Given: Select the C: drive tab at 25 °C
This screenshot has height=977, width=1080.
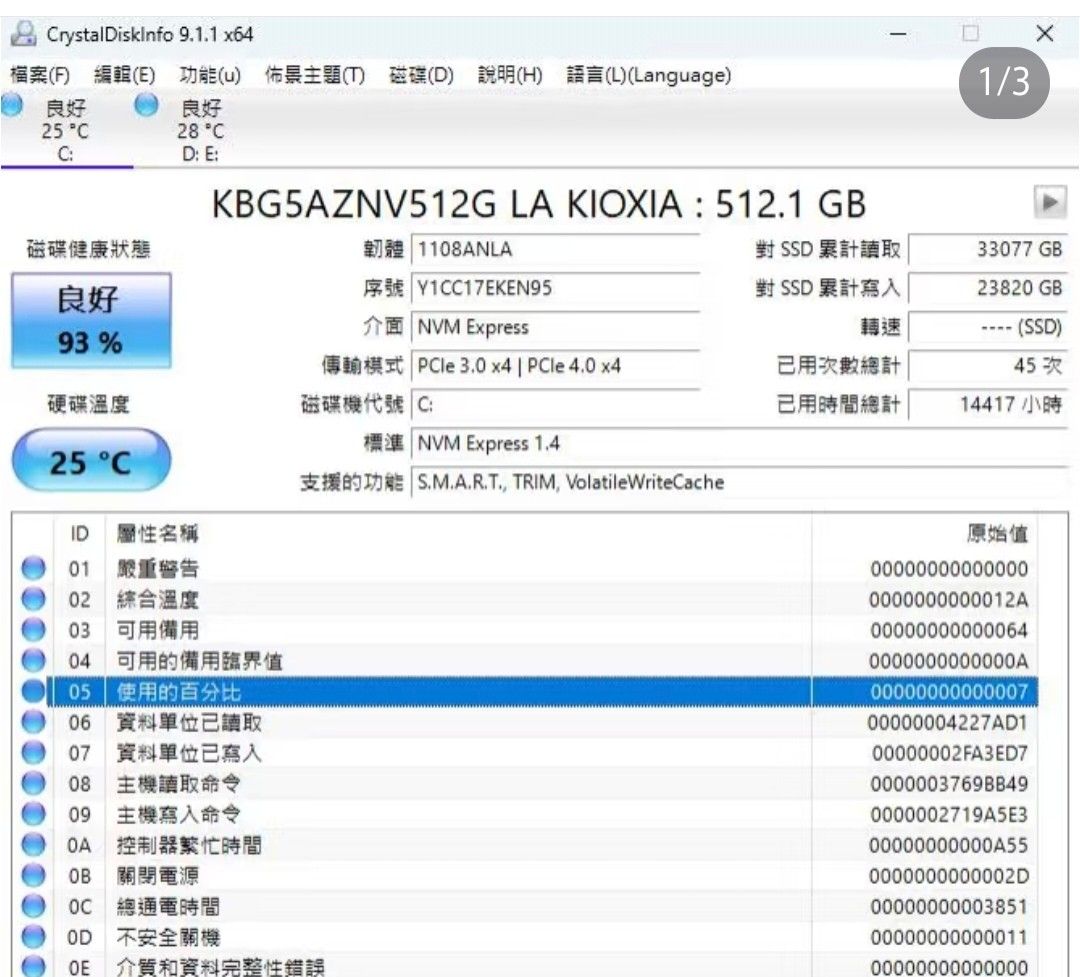Looking at the screenshot, I should 65,130.
